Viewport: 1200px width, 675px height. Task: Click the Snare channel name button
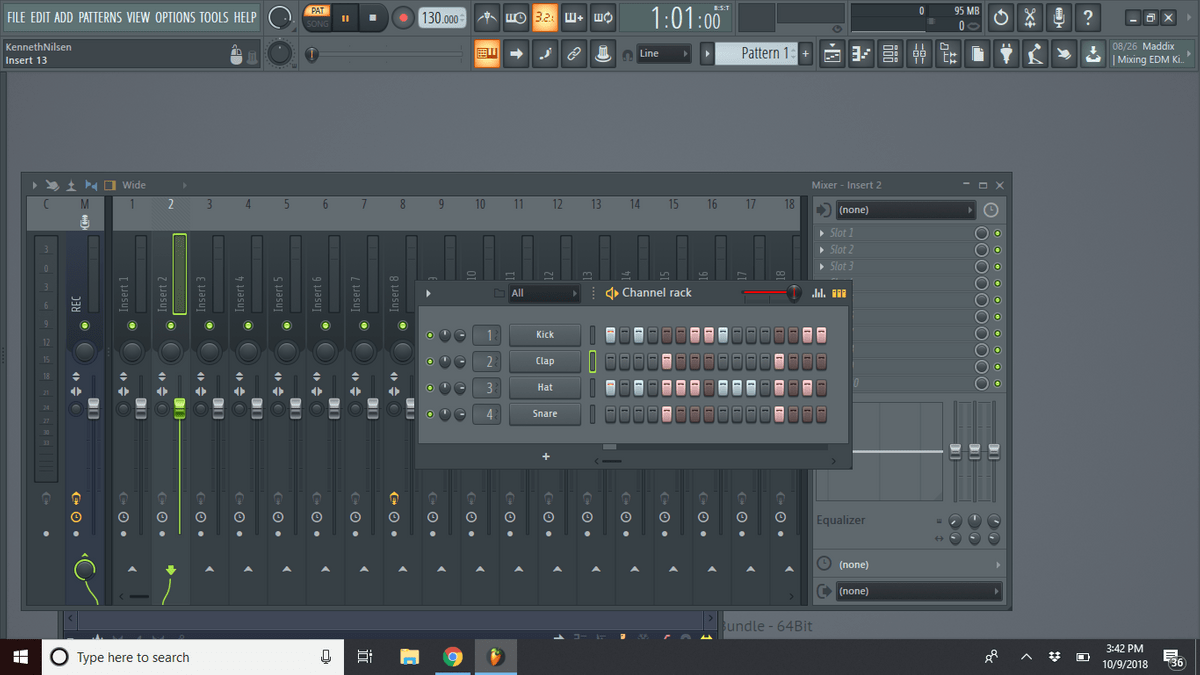(545, 413)
